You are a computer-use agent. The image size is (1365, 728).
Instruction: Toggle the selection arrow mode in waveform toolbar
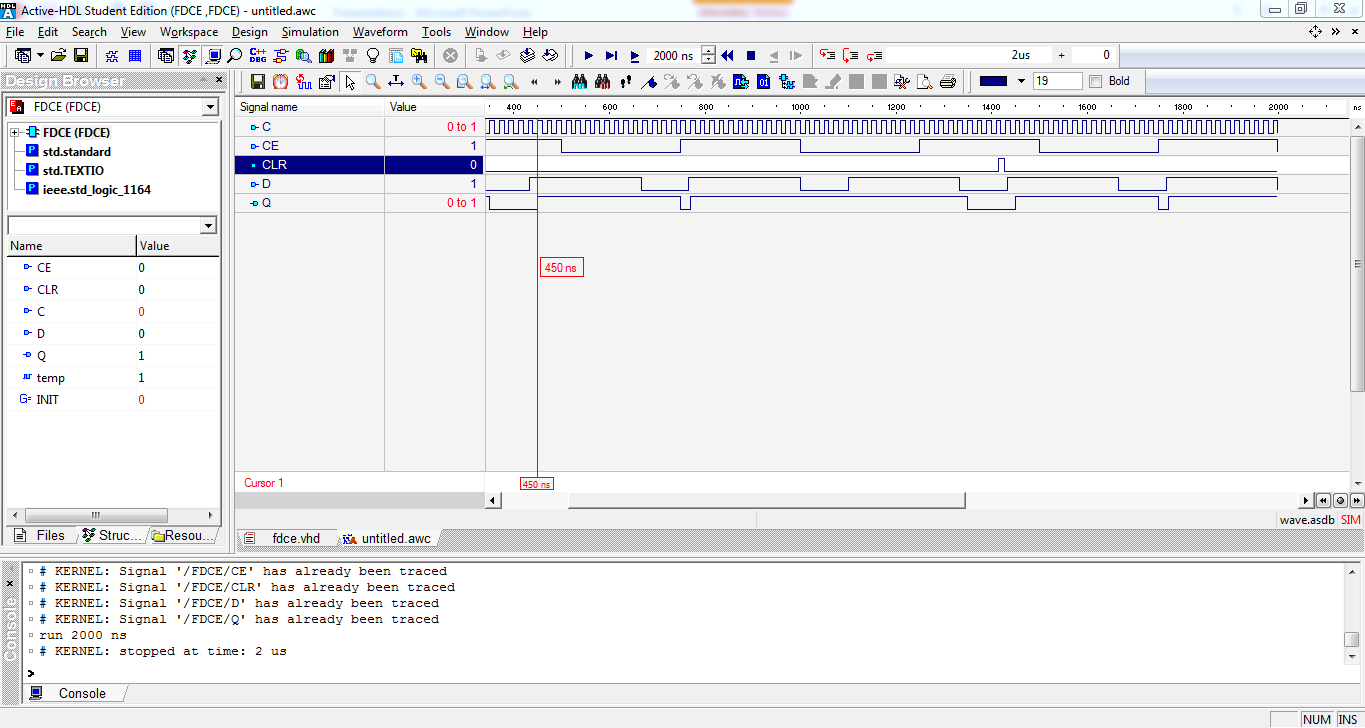pyautogui.click(x=349, y=82)
